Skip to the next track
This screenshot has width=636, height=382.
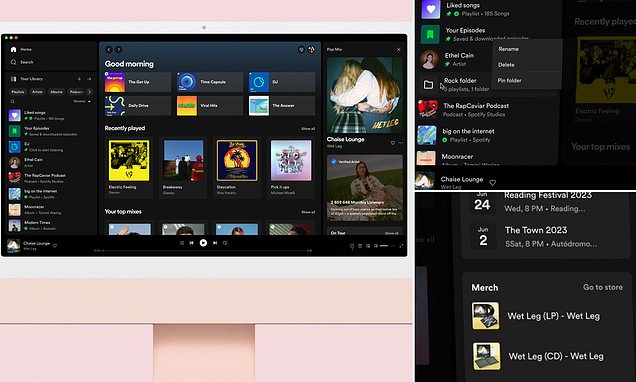pyautogui.click(x=215, y=243)
